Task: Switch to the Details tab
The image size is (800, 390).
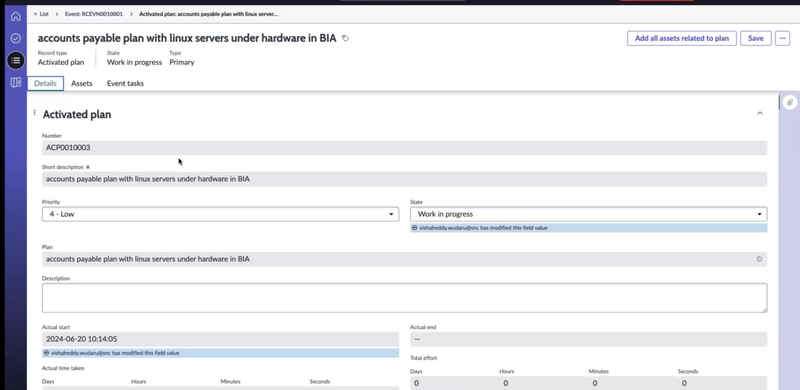Action: pyautogui.click(x=45, y=83)
